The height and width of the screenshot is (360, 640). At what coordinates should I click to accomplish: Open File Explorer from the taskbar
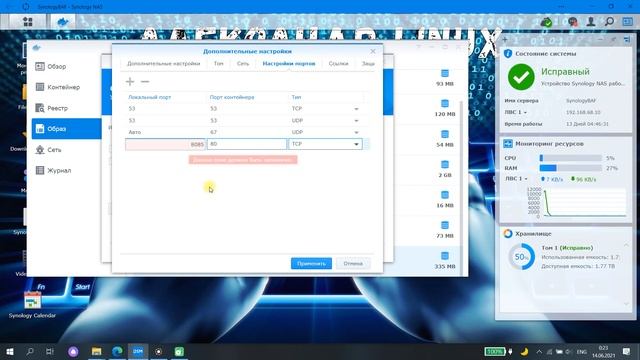(x=96, y=351)
